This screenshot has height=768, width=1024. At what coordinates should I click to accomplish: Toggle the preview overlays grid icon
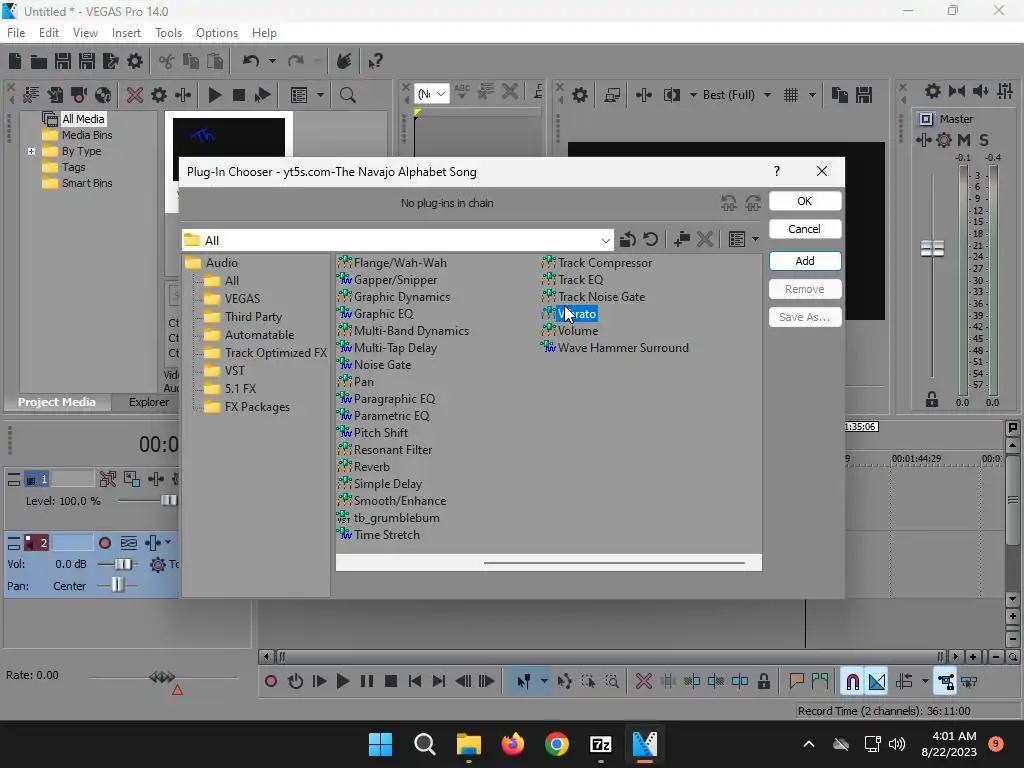791,95
